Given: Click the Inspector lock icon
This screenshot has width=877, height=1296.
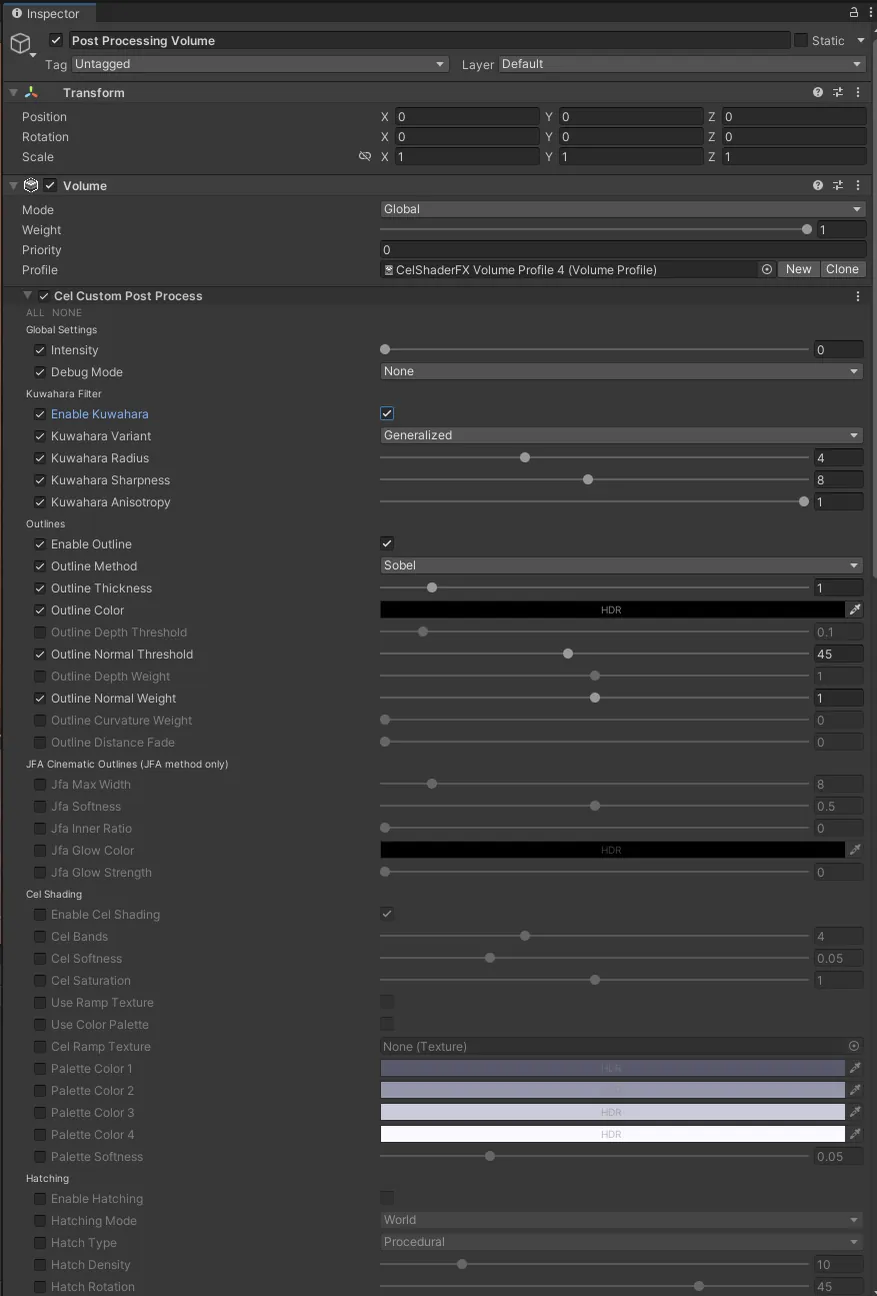Looking at the screenshot, I should point(853,13).
